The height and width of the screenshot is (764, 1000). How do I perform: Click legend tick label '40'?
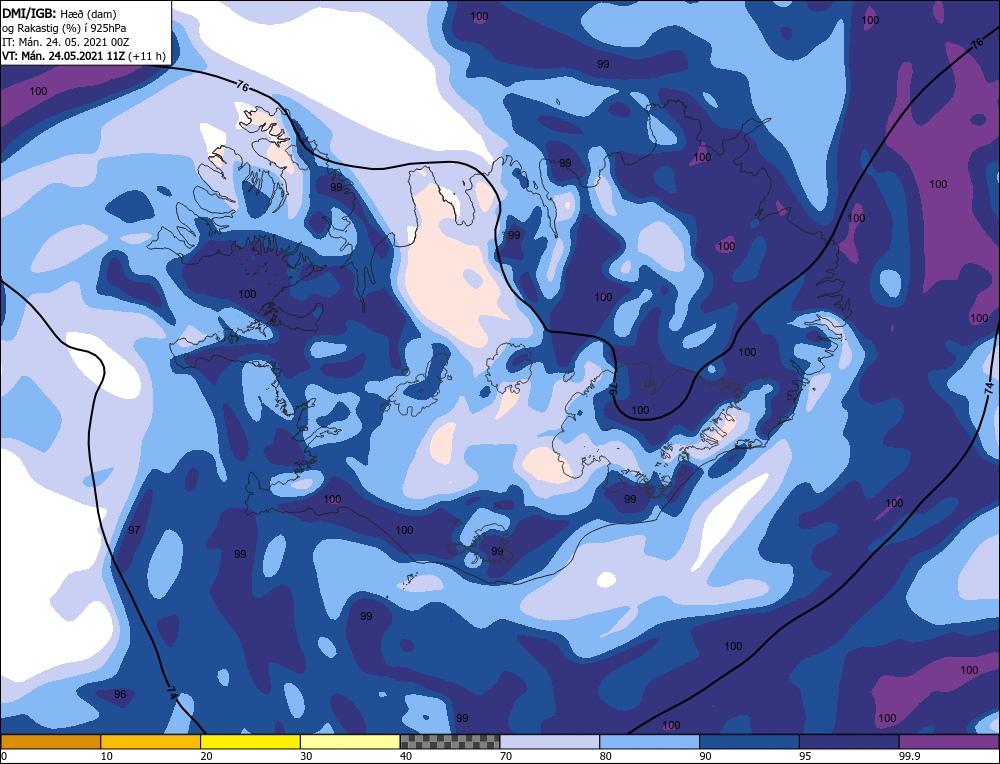(406, 756)
